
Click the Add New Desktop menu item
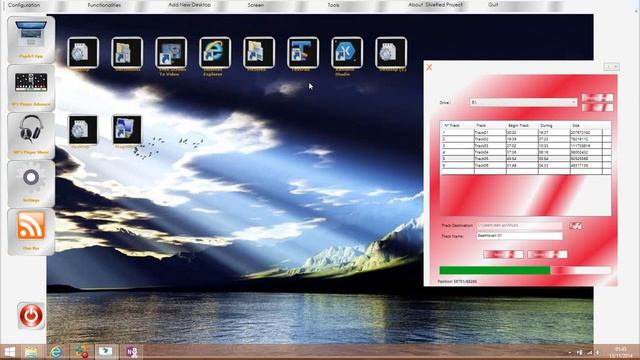point(189,5)
